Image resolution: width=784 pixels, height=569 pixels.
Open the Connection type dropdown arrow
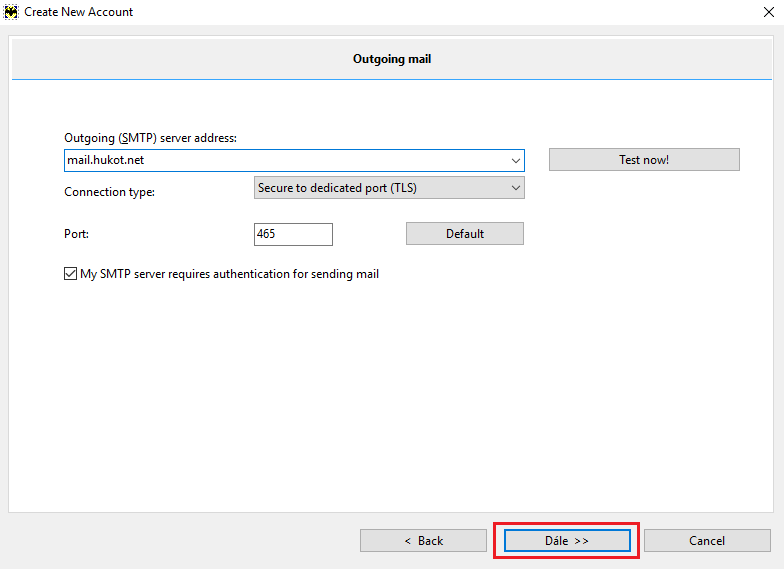(x=516, y=187)
